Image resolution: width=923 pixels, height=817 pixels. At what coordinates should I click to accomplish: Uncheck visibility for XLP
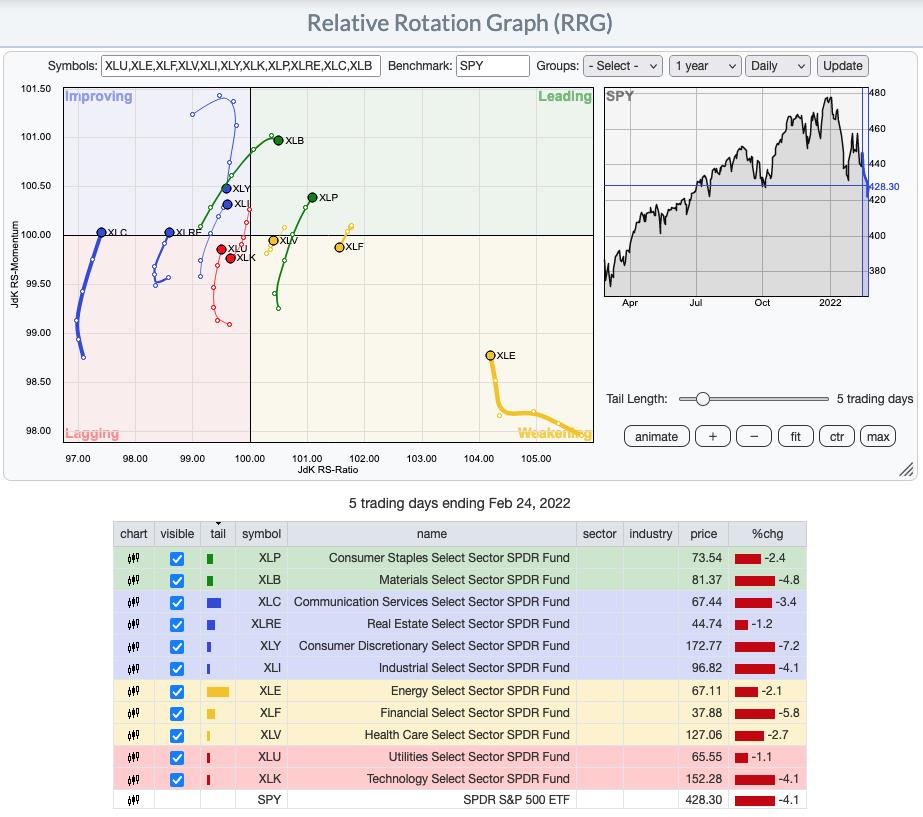177,559
